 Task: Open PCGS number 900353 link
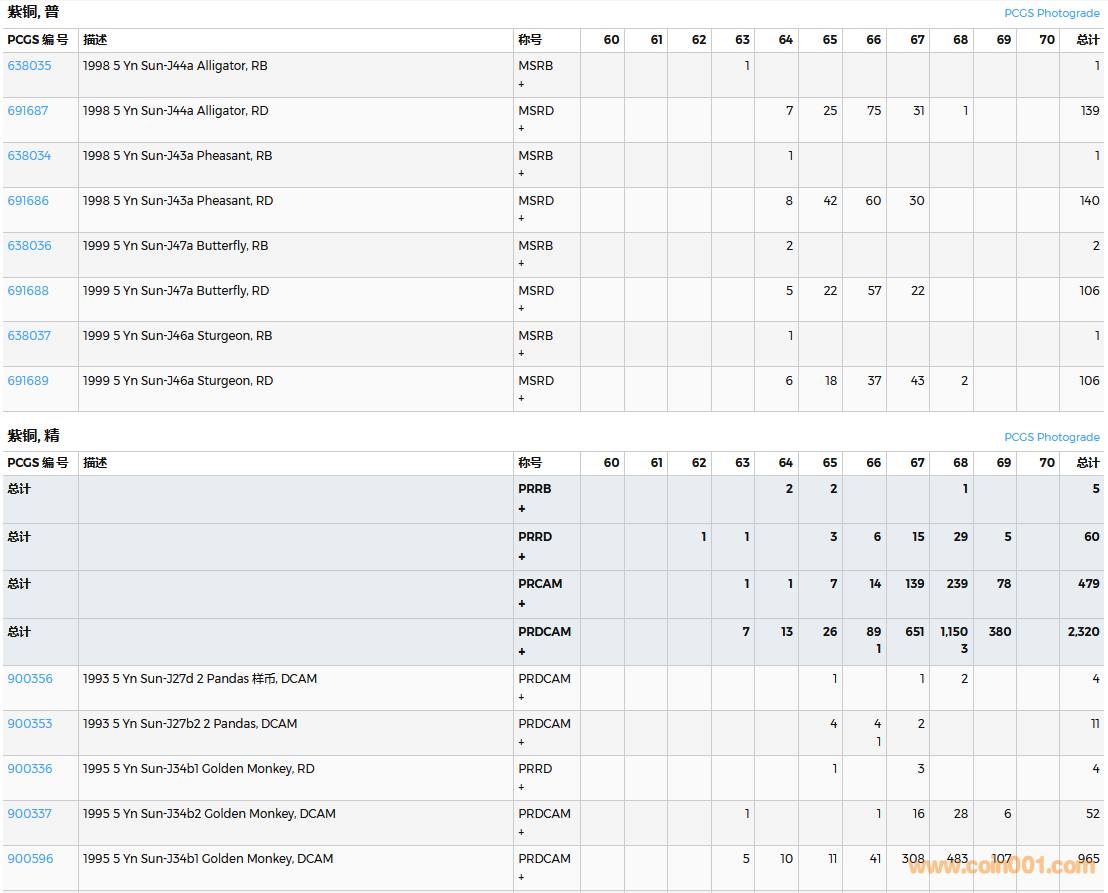pyautogui.click(x=30, y=724)
